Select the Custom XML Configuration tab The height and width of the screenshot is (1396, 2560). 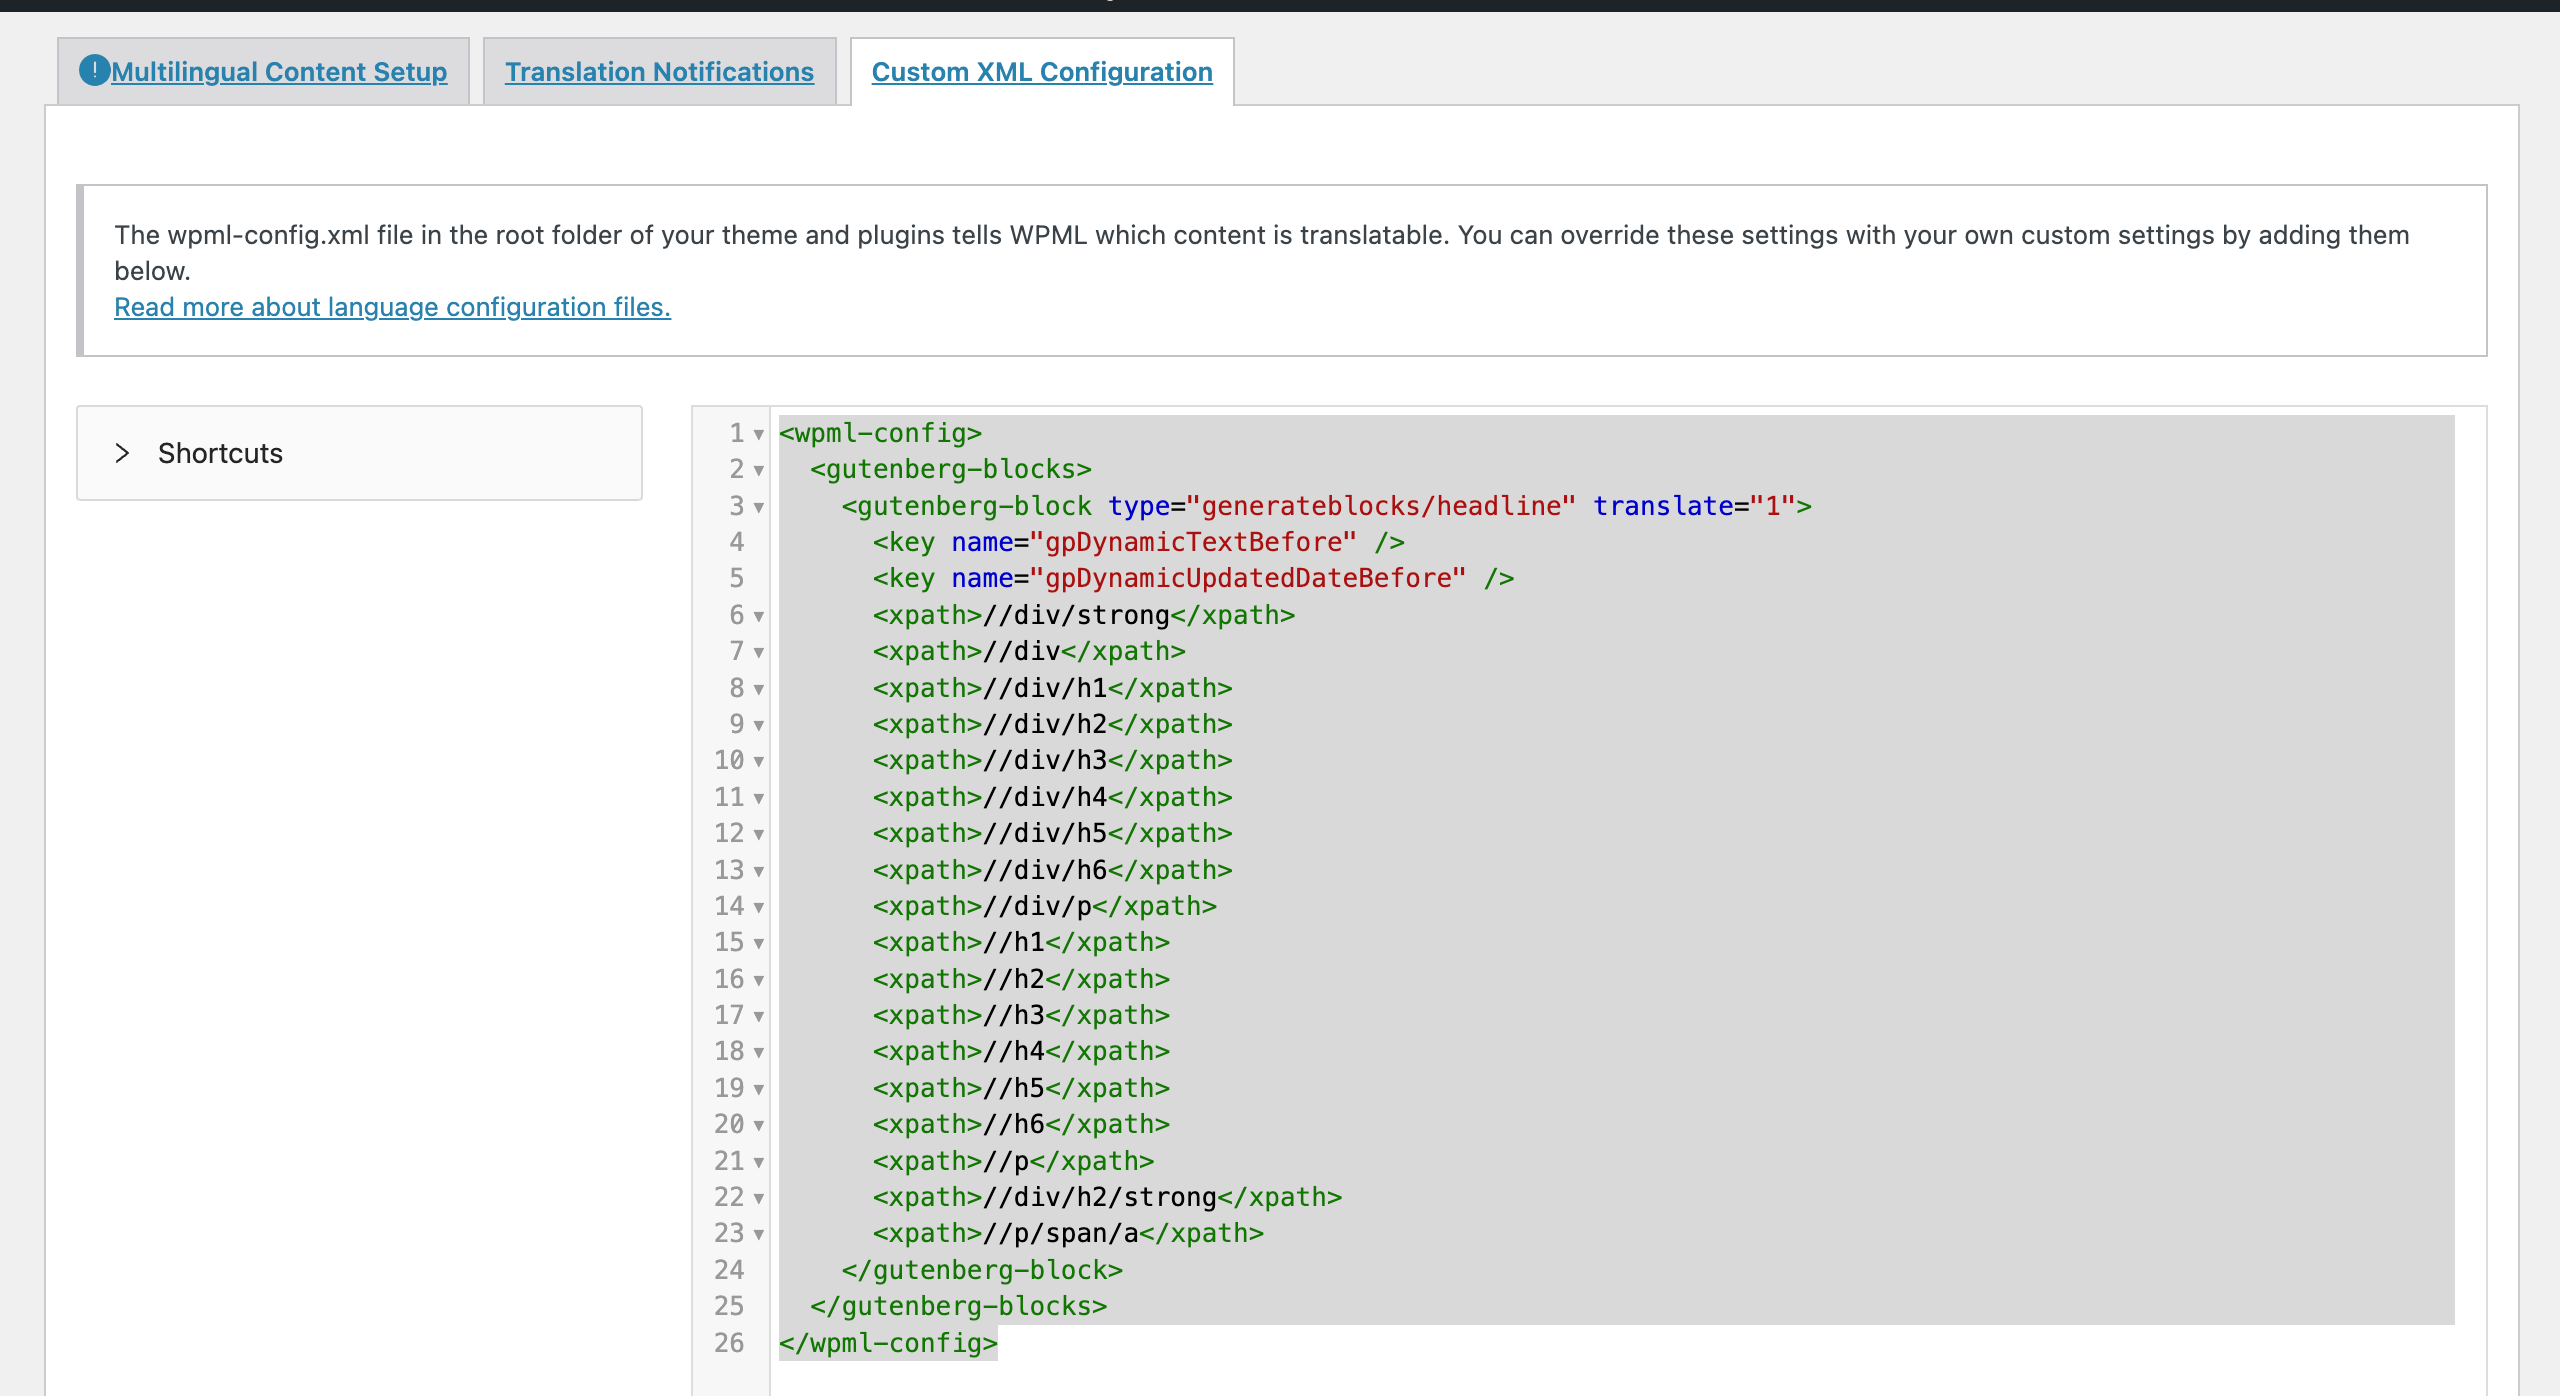tap(1042, 72)
